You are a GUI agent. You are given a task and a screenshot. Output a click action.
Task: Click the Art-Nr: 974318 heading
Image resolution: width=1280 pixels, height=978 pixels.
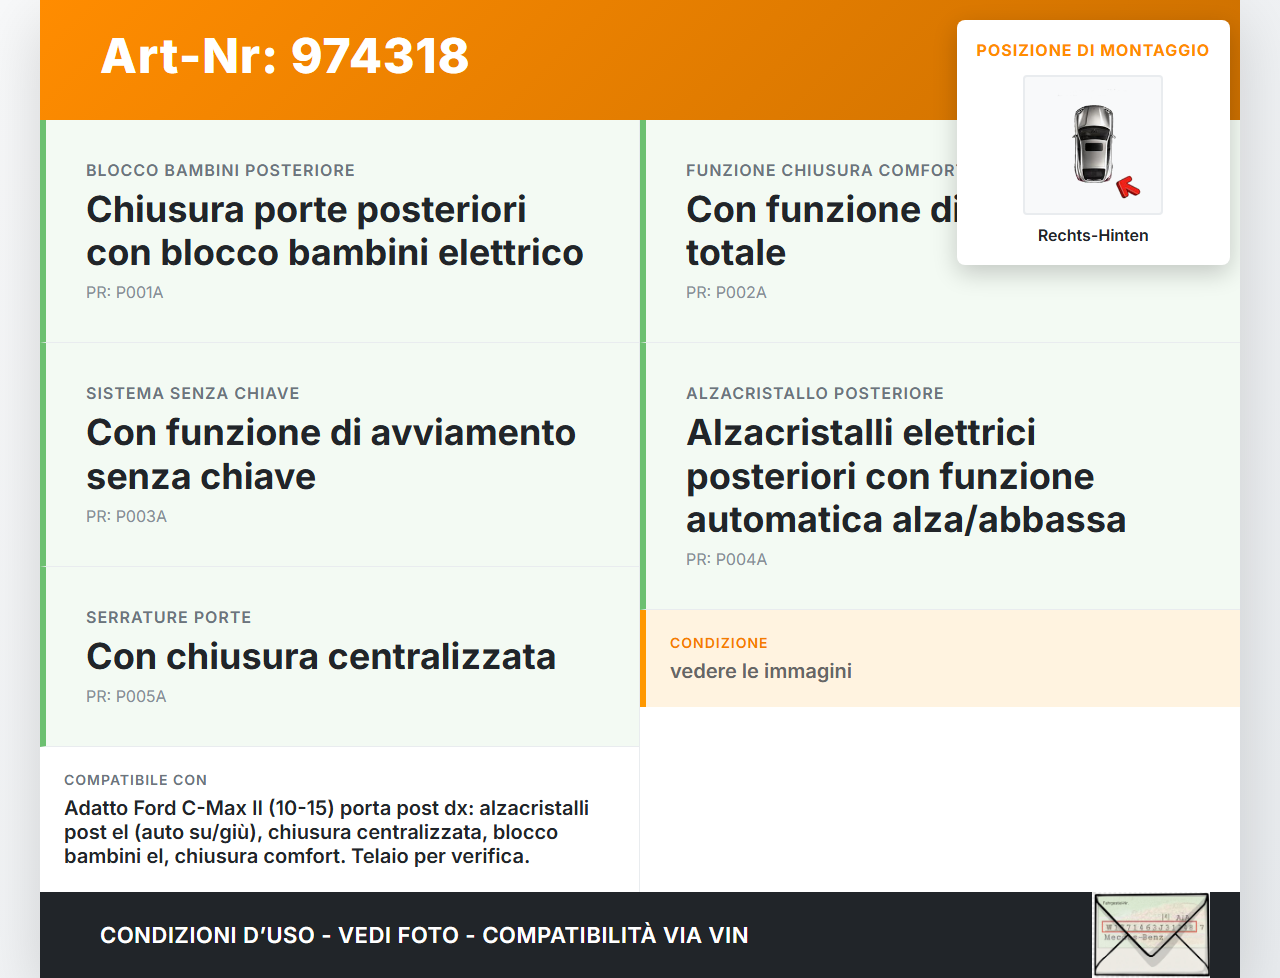285,56
